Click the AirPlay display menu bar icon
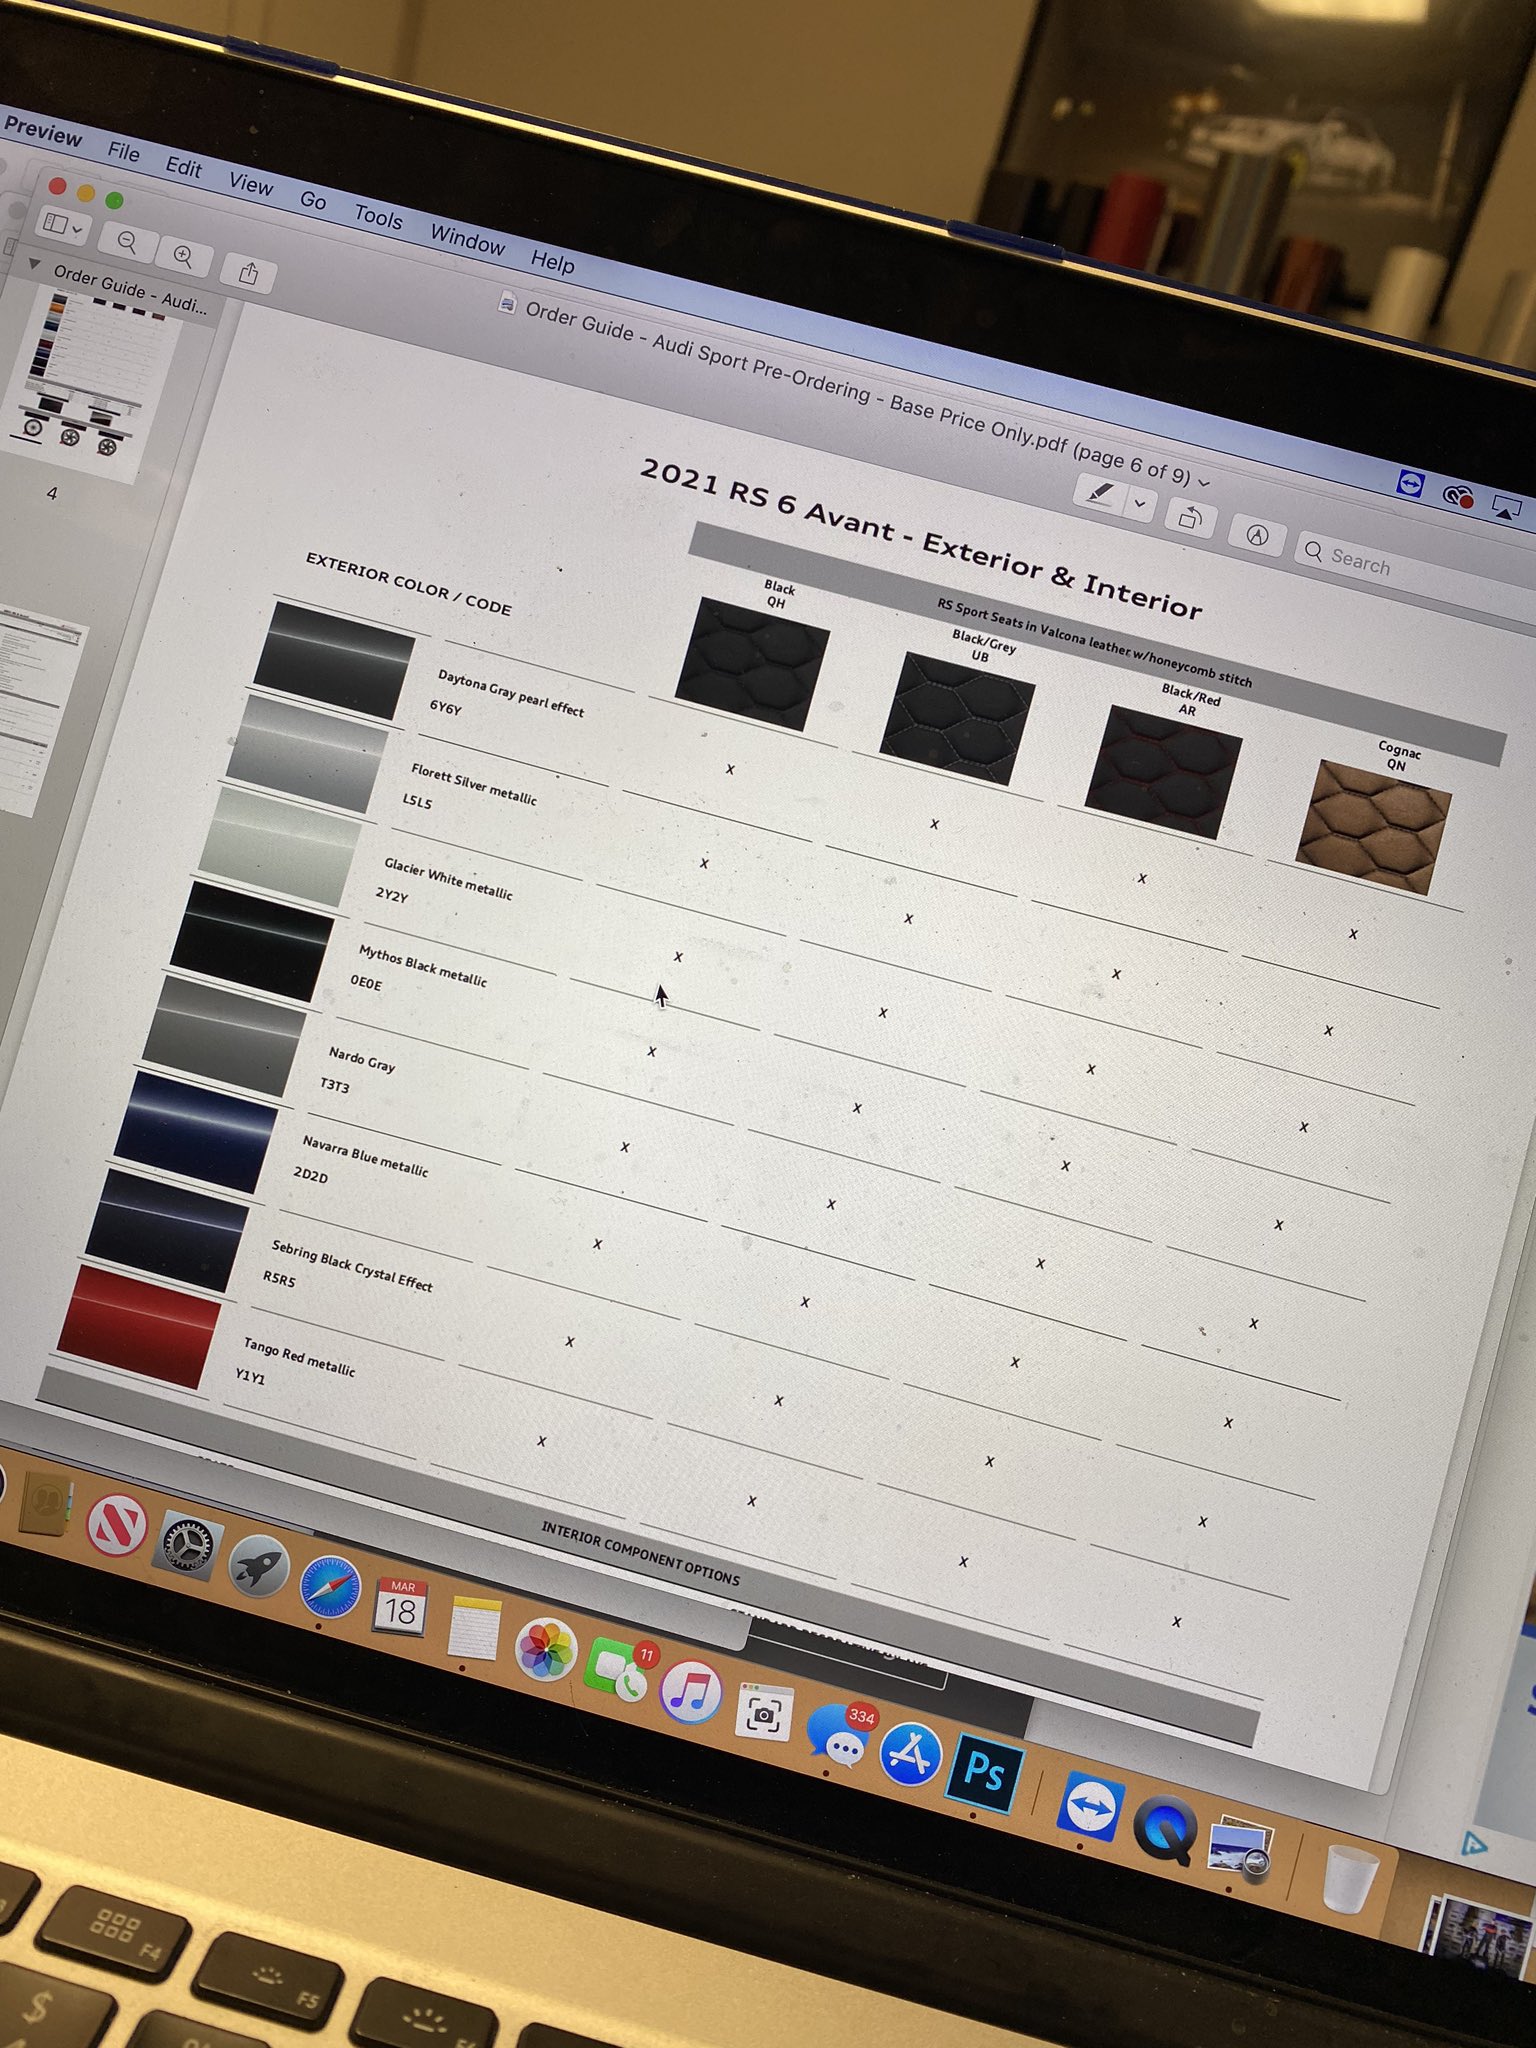 pyautogui.click(x=1506, y=508)
